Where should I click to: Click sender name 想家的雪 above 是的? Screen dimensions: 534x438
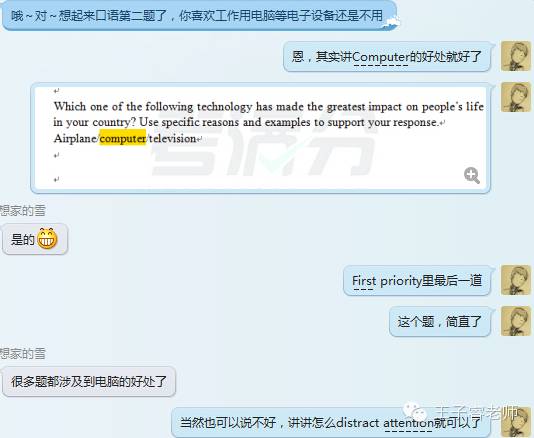22,210
